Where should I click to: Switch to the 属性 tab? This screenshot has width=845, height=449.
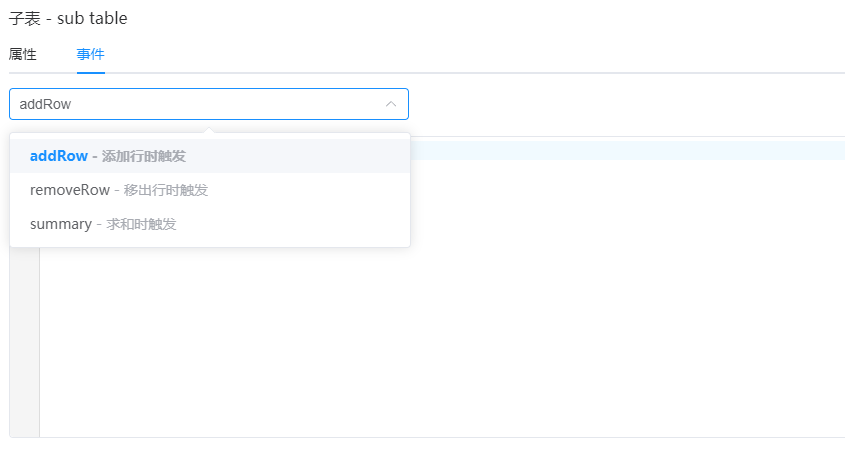(x=23, y=54)
